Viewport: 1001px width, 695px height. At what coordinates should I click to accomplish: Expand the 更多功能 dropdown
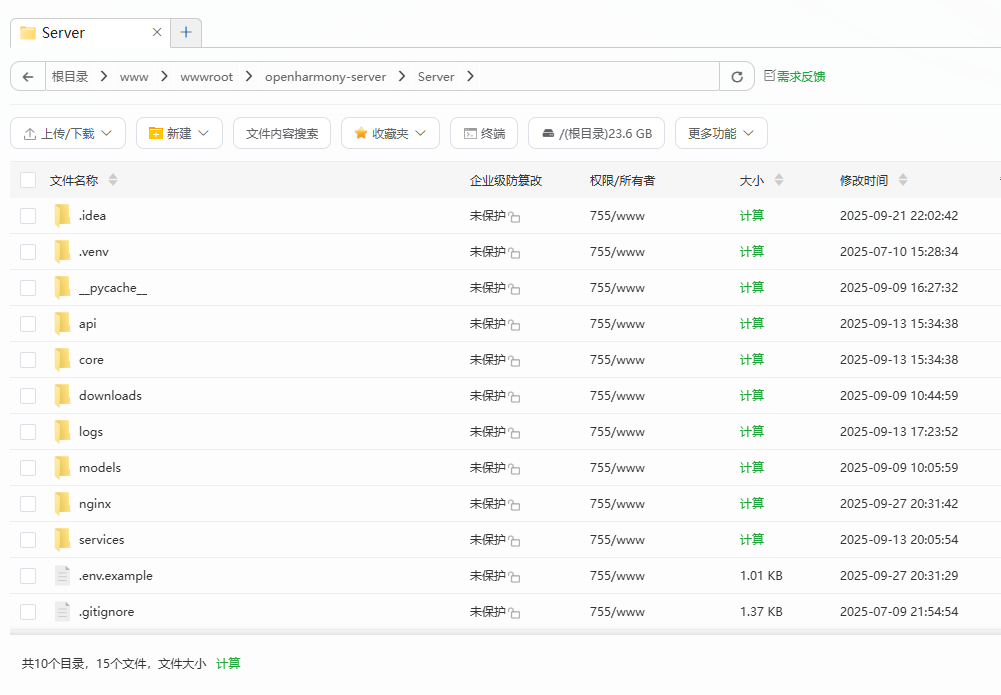[x=721, y=133]
